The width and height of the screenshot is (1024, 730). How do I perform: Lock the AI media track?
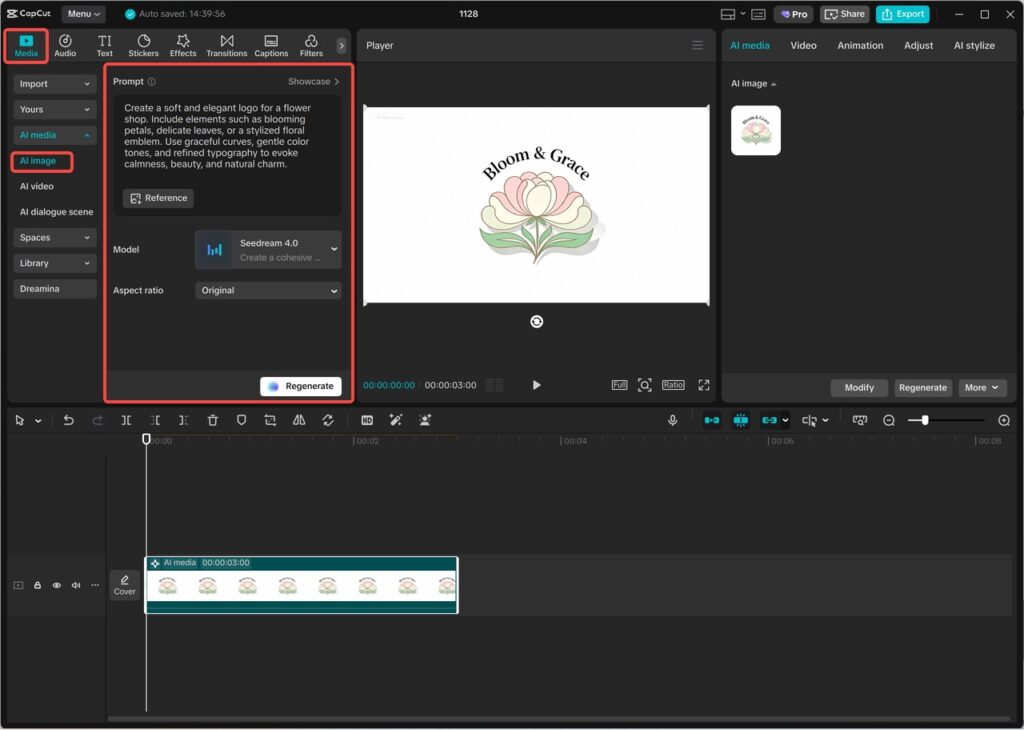tap(37, 585)
